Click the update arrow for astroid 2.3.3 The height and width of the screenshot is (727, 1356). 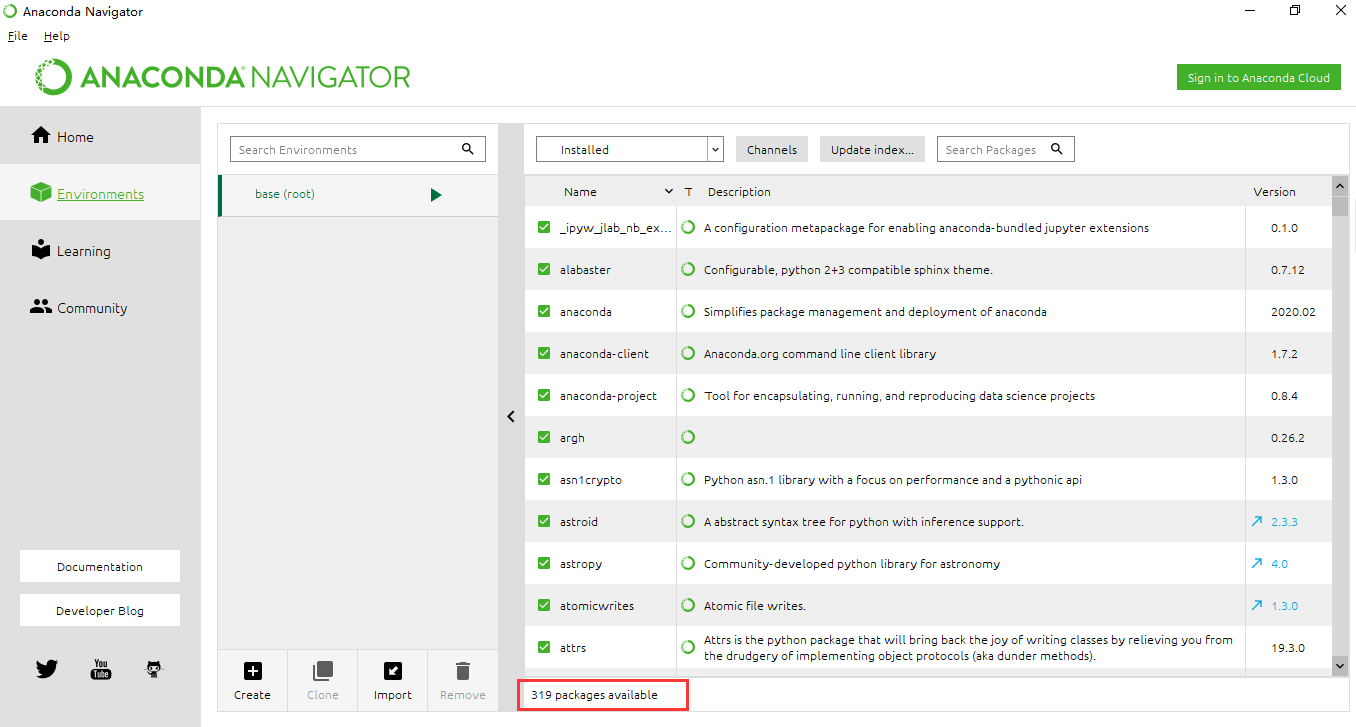click(x=1257, y=521)
